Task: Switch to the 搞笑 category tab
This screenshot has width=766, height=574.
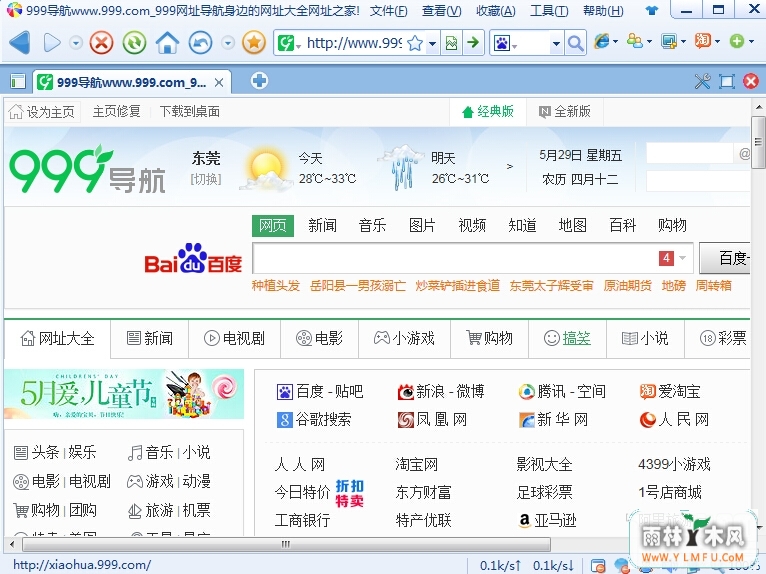Action: [x=567, y=338]
